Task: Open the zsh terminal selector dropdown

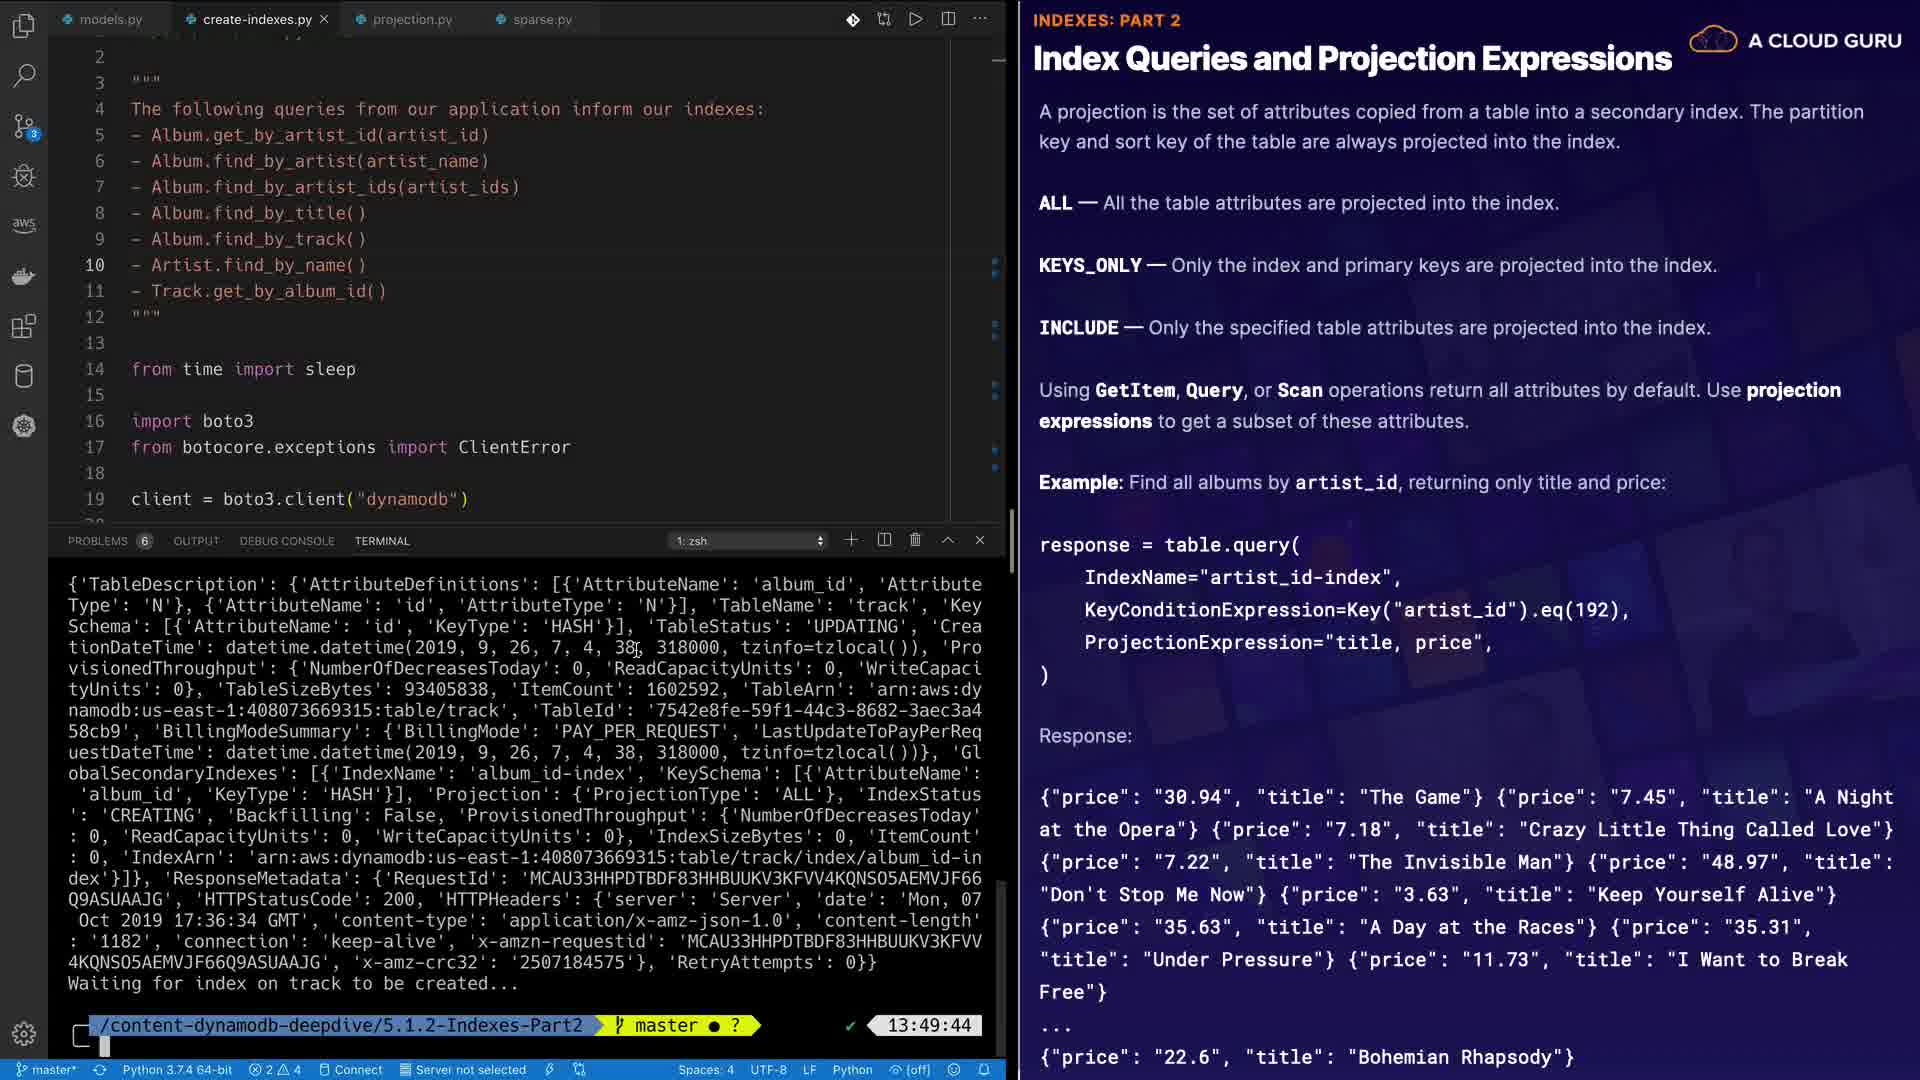Action: coord(750,541)
